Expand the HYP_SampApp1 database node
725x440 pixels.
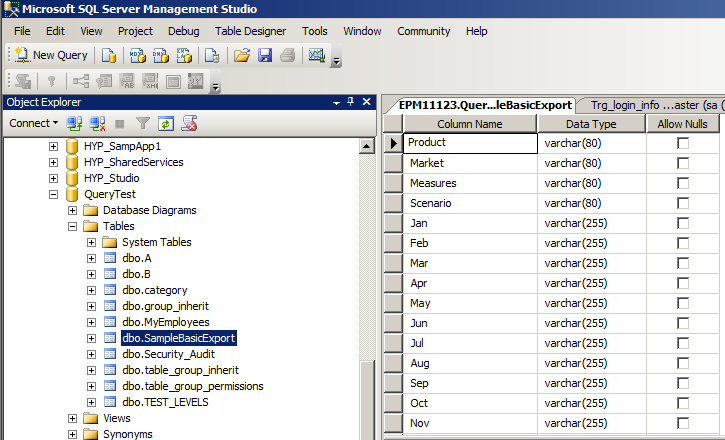pos(54,147)
